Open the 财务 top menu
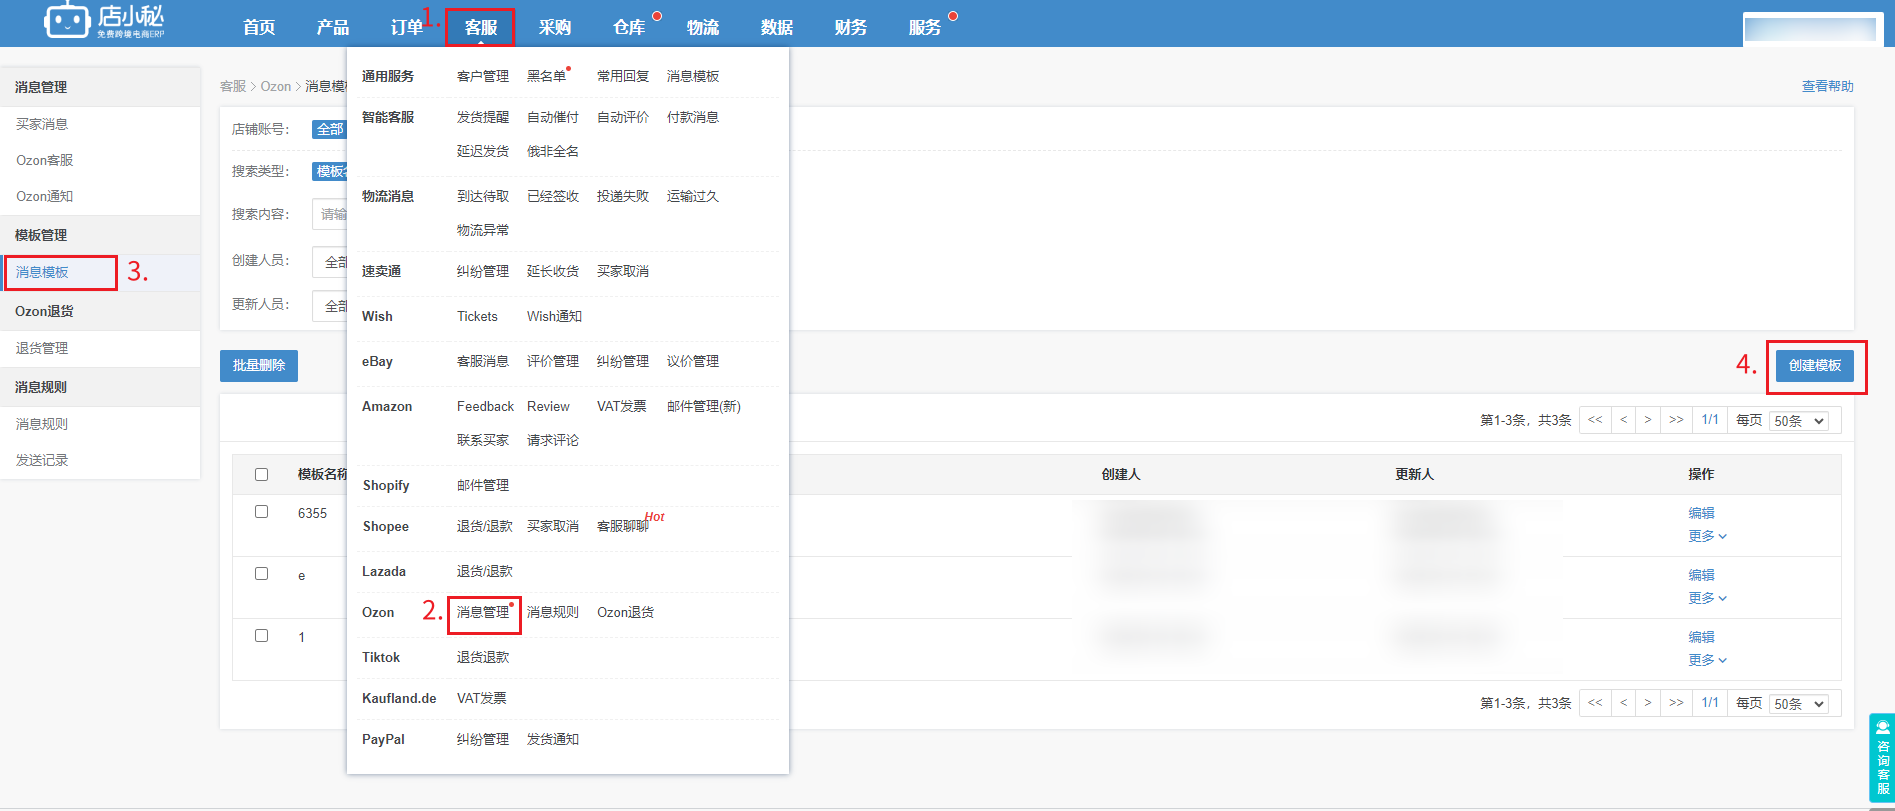The width and height of the screenshot is (1895, 811). click(851, 27)
